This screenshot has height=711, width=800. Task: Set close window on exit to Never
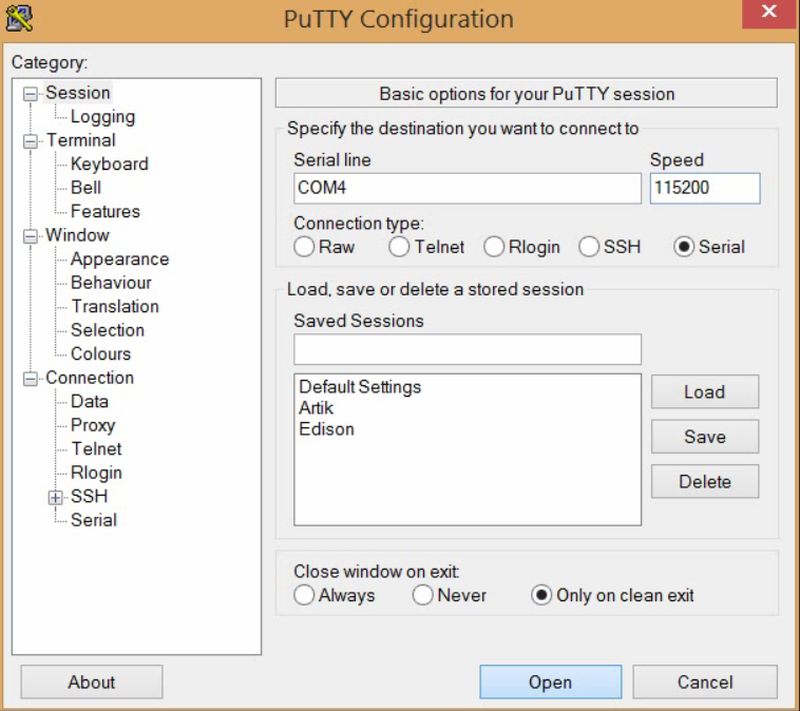(423, 595)
